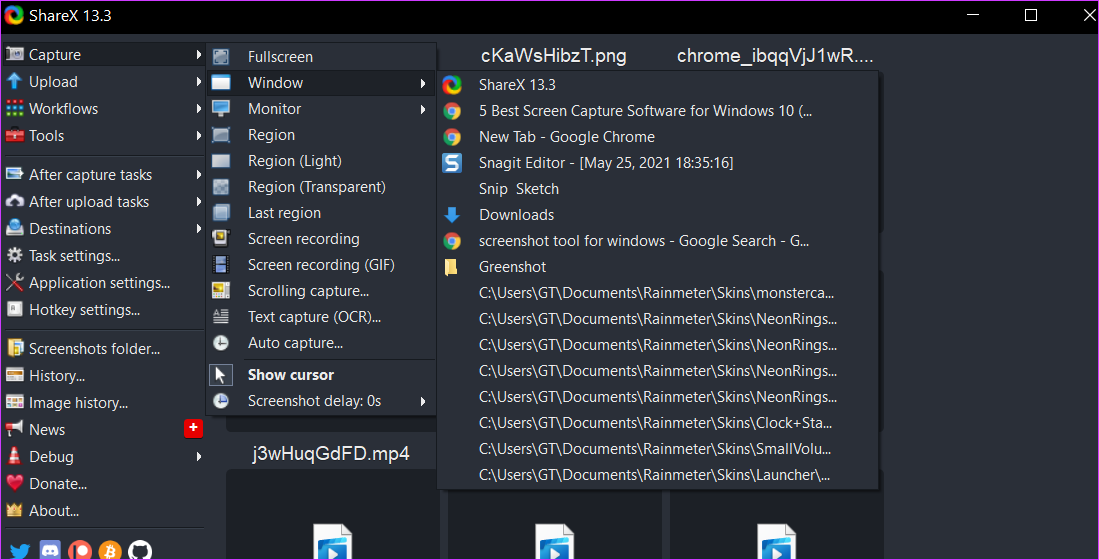Click the Downloads arrow icon
Screen dimensions: 1099x560
[x=452, y=214]
